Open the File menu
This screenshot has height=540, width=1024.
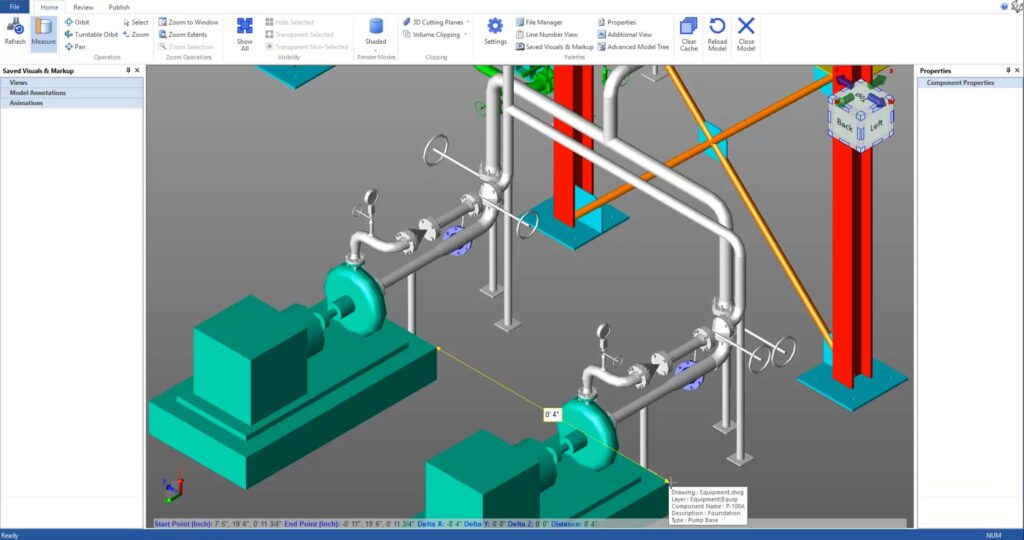15,7
